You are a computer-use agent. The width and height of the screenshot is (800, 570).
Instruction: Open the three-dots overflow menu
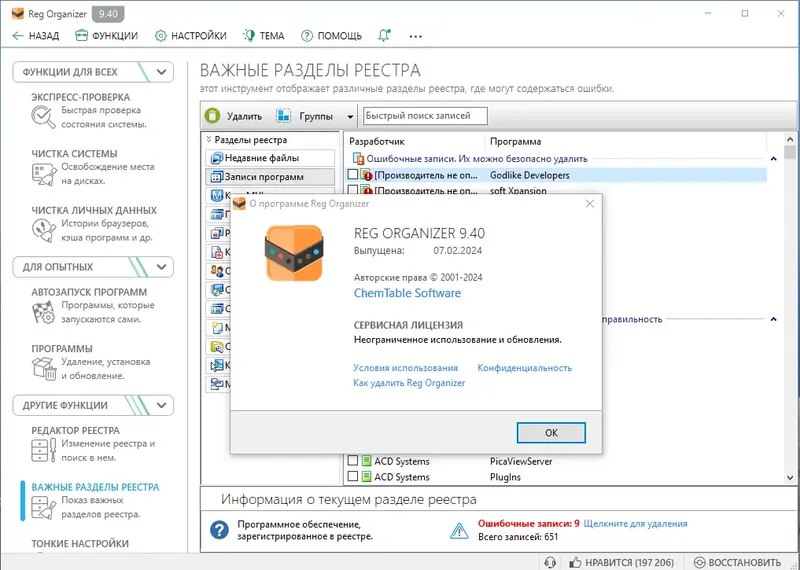[x=416, y=36]
